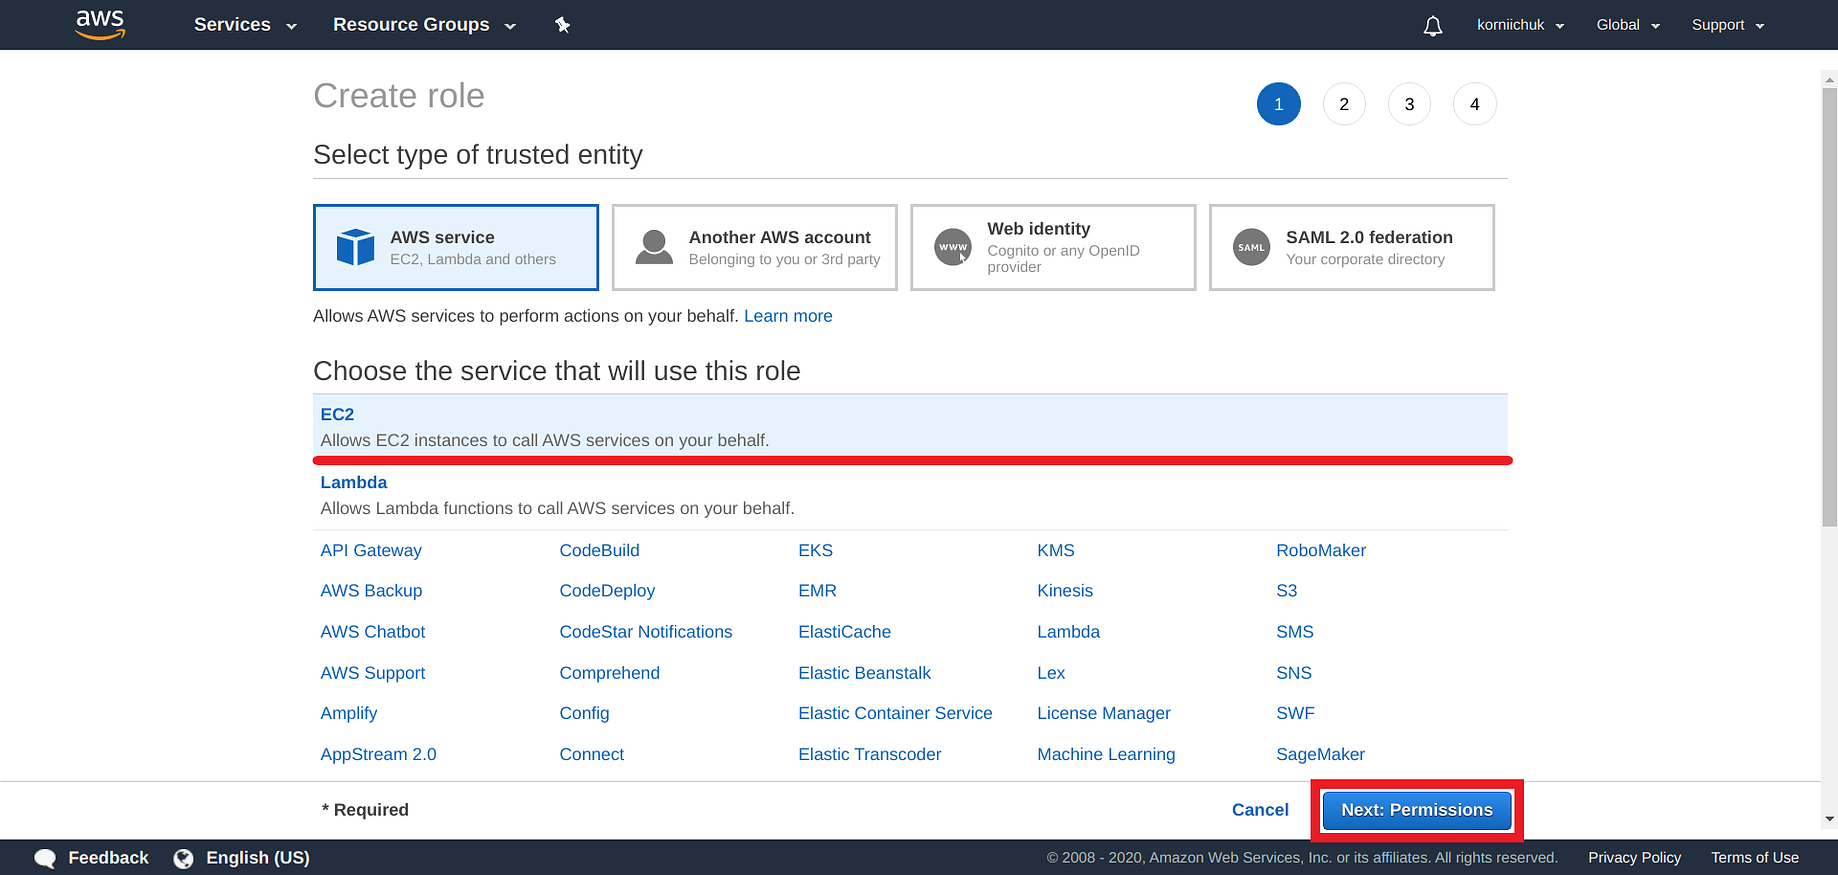Viewport: 1838px width, 875px height.
Task: Click the SAML federation round icon
Action: (x=1251, y=247)
